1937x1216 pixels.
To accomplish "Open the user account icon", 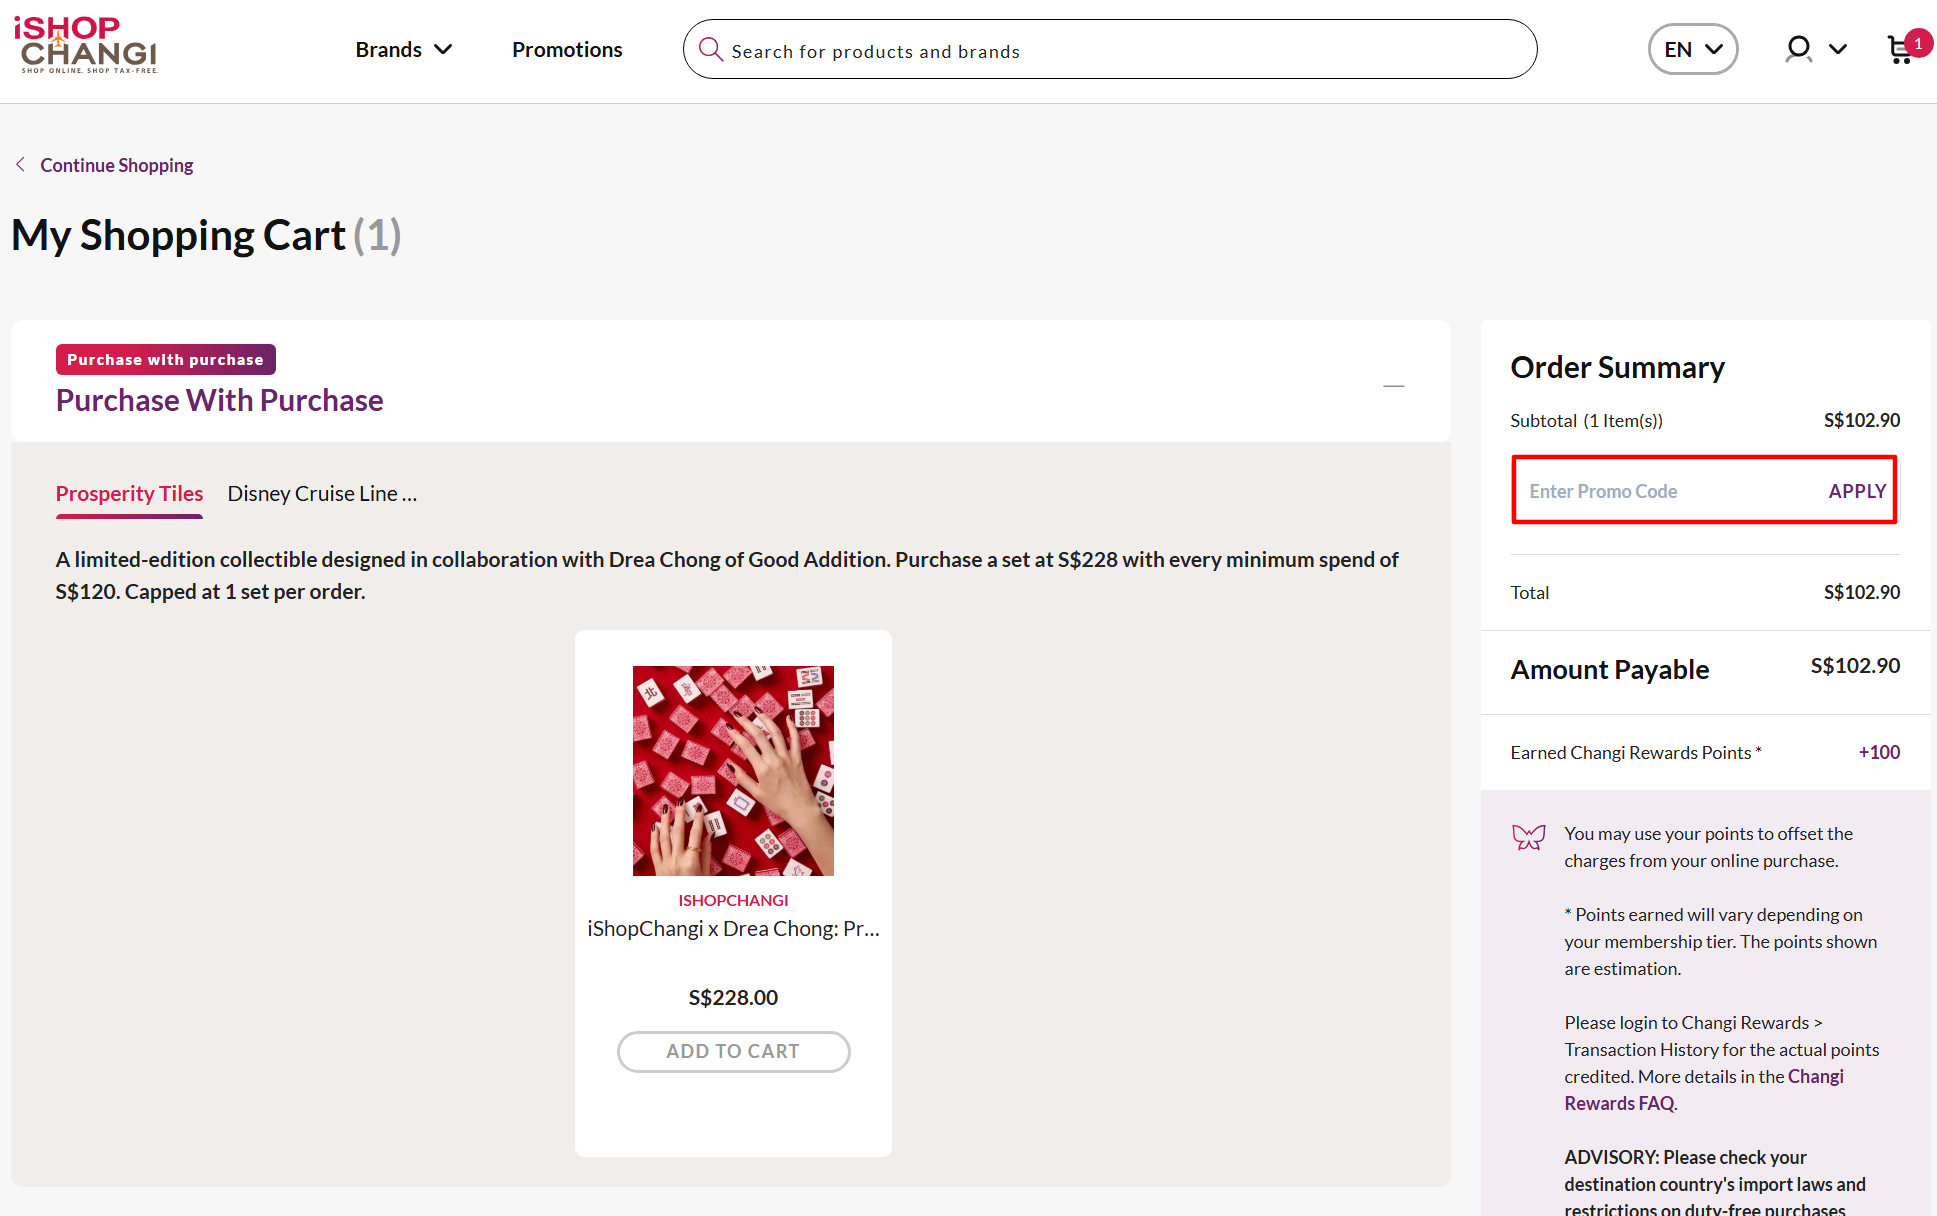I will point(1797,48).
